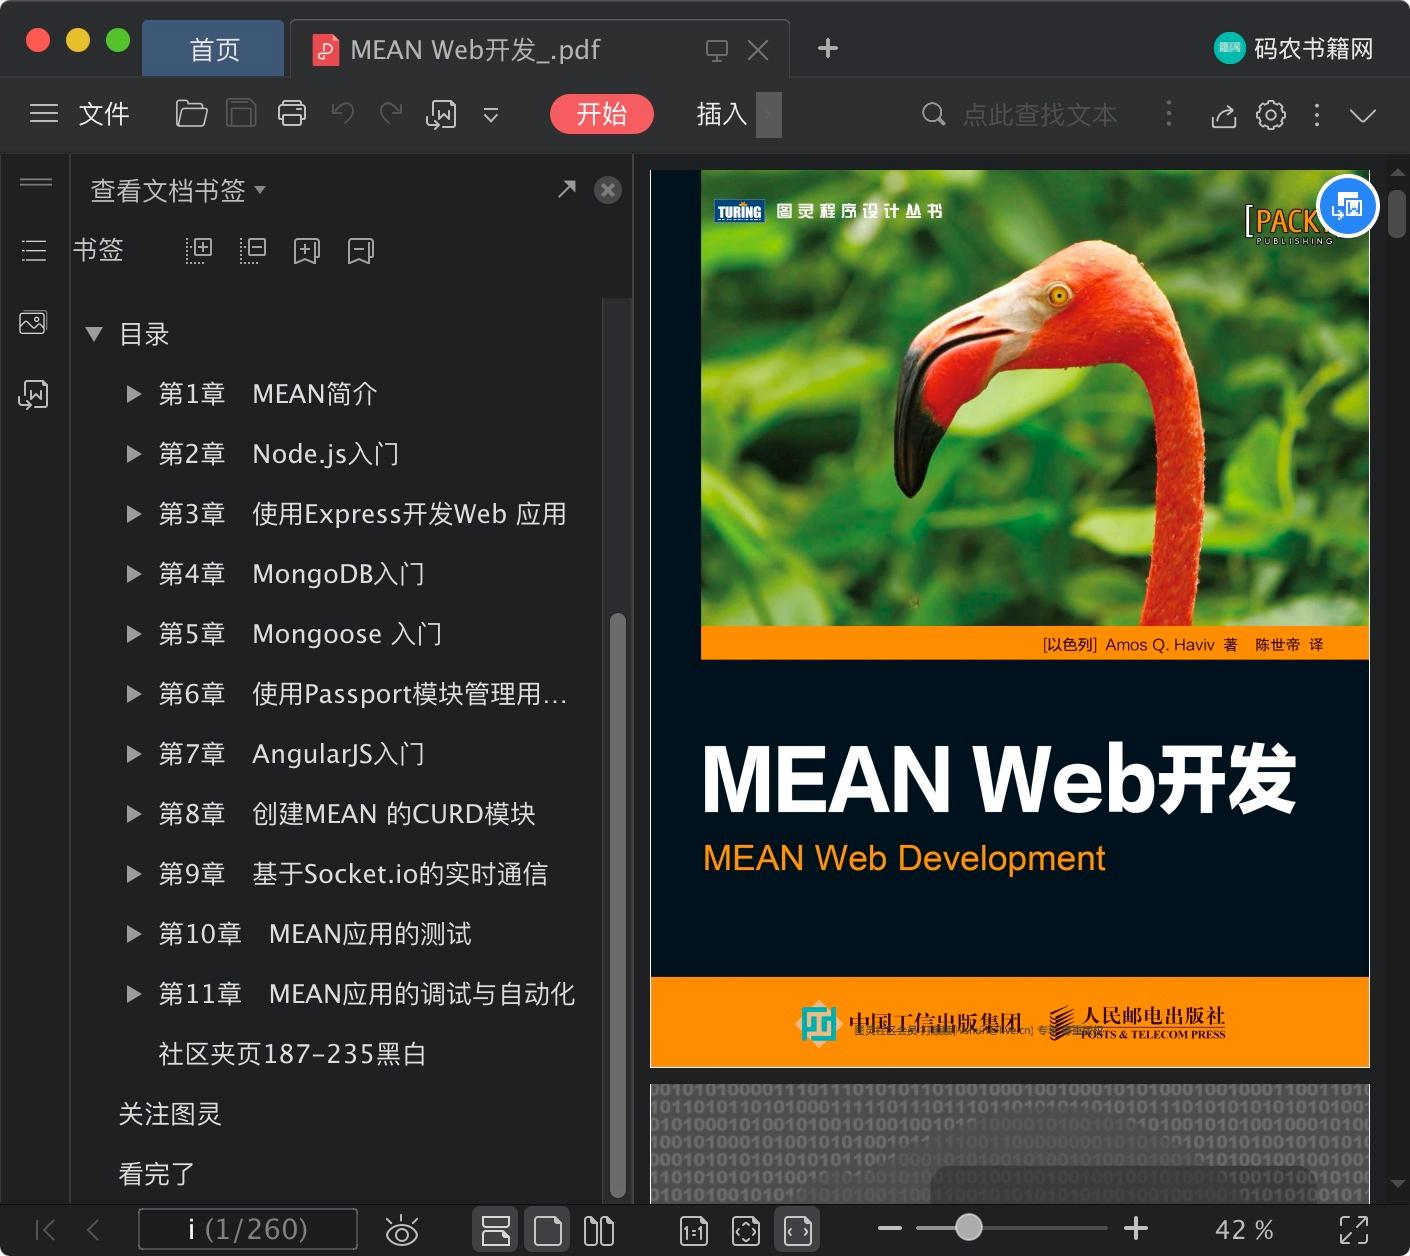Open bookmark 第11章 MEAN应用的调试与自动化
This screenshot has width=1410, height=1256.
[x=367, y=994]
